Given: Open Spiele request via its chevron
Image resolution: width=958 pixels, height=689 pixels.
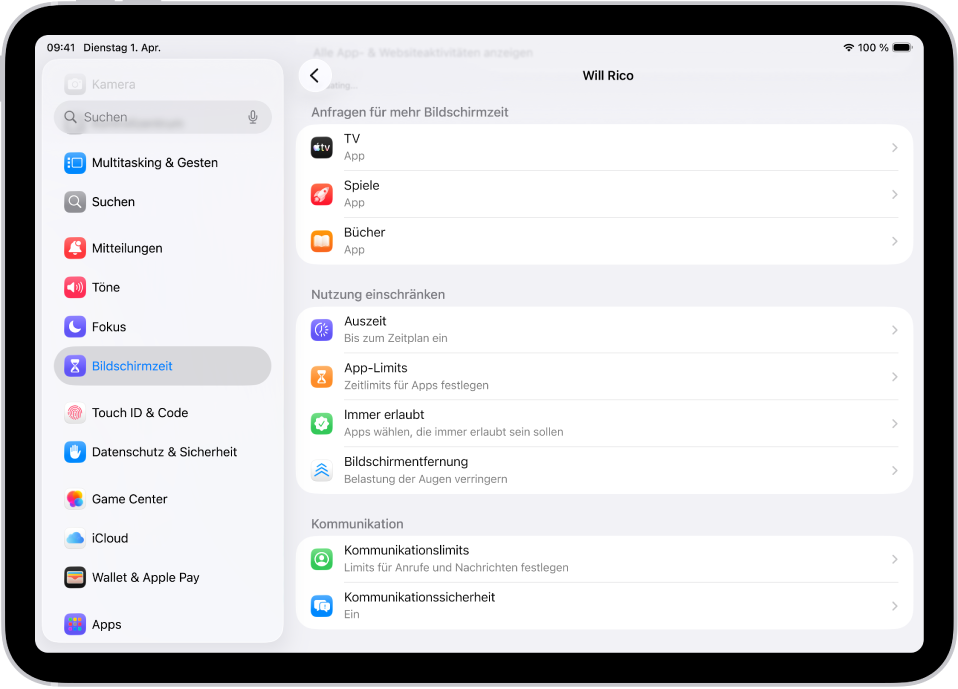Looking at the screenshot, I should [894, 194].
